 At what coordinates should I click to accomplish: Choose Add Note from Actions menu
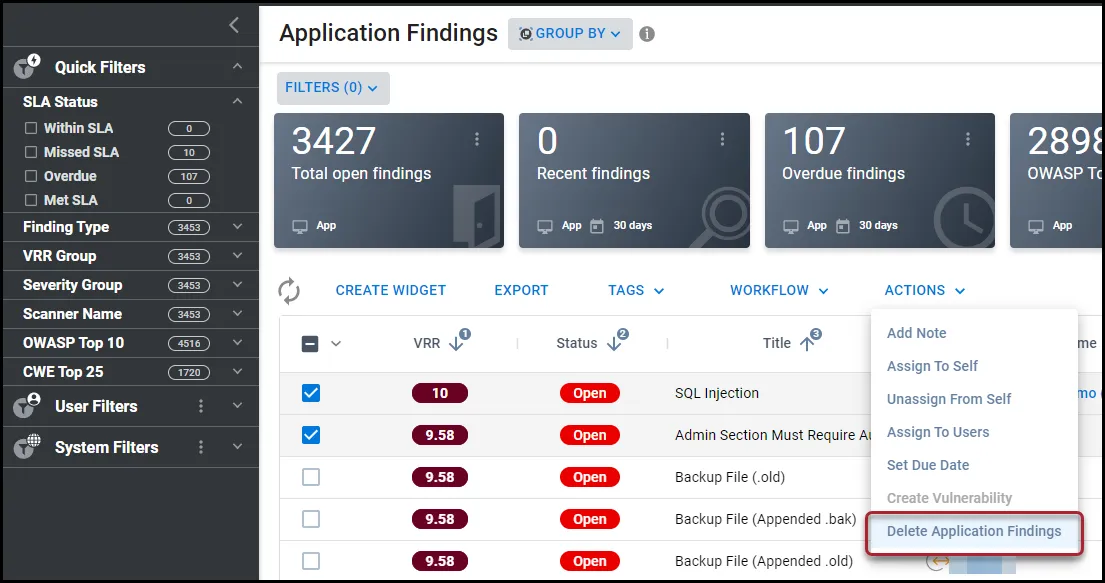click(x=916, y=333)
